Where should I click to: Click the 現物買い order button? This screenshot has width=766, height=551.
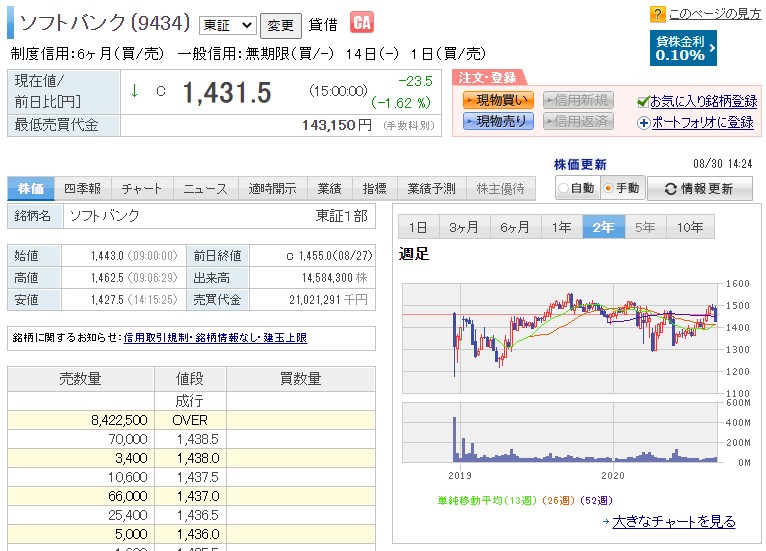pos(498,100)
